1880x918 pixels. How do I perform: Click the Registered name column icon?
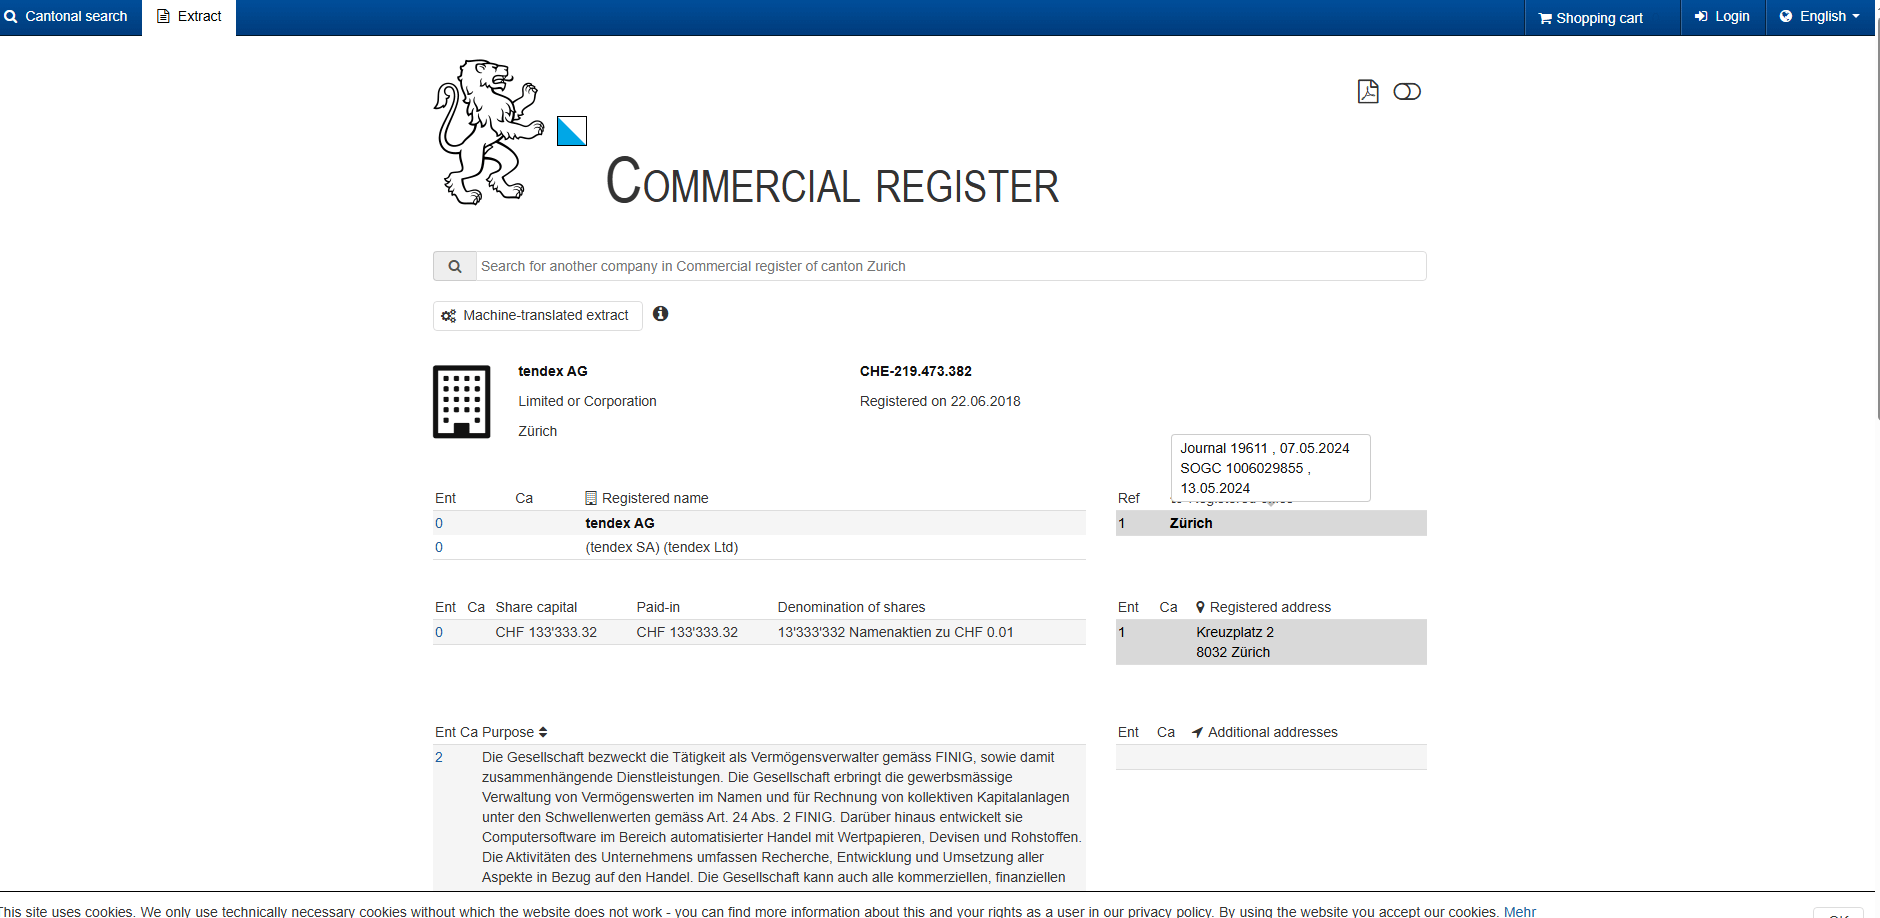pos(591,498)
